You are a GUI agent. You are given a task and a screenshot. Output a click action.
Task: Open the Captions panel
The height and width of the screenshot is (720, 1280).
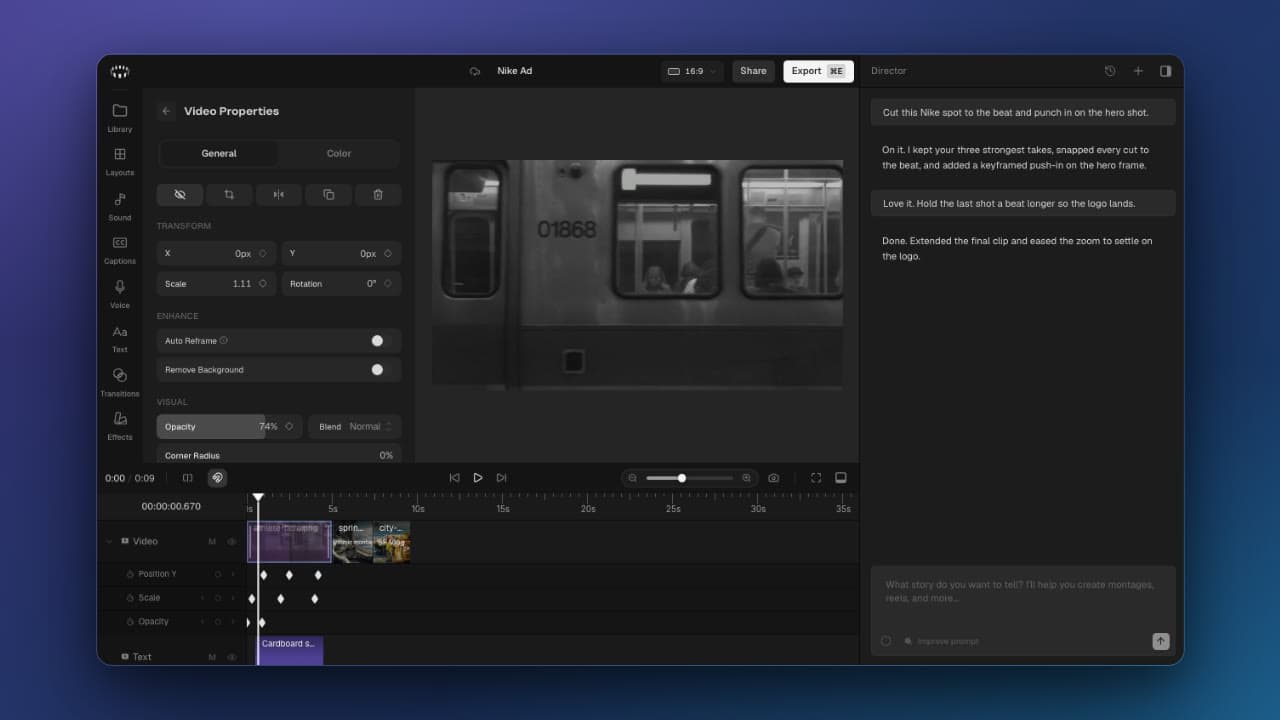coord(119,249)
